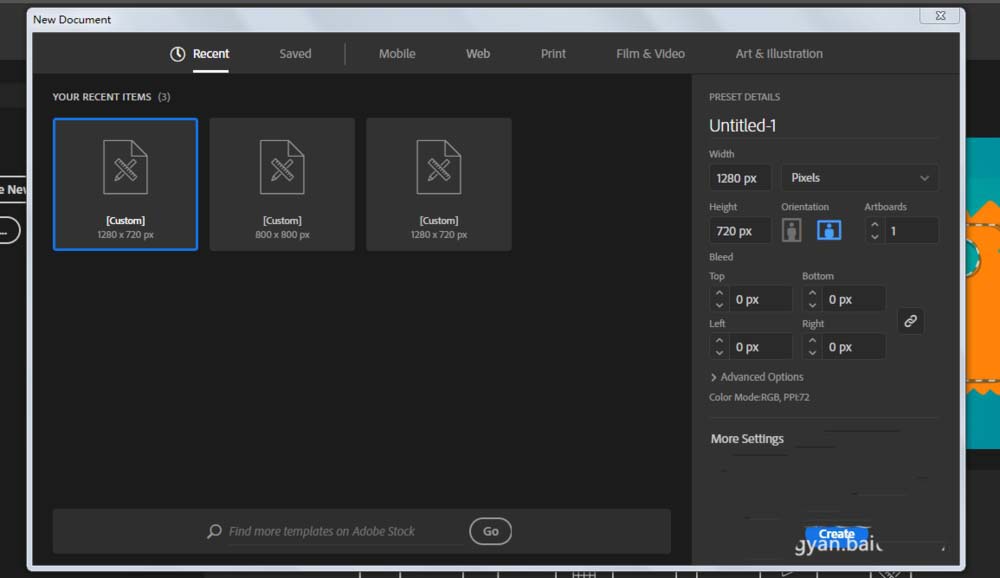Choose landscape orientation
This screenshot has width=1000, height=578.
pos(828,230)
